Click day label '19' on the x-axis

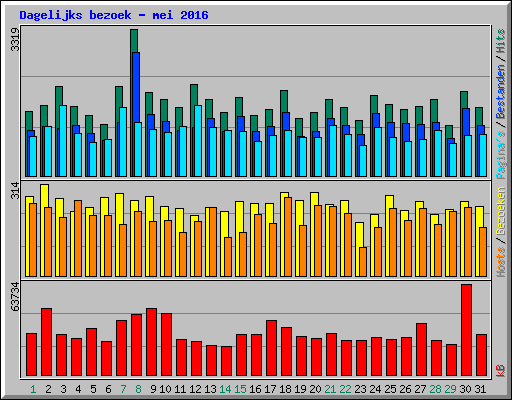pos(300,389)
